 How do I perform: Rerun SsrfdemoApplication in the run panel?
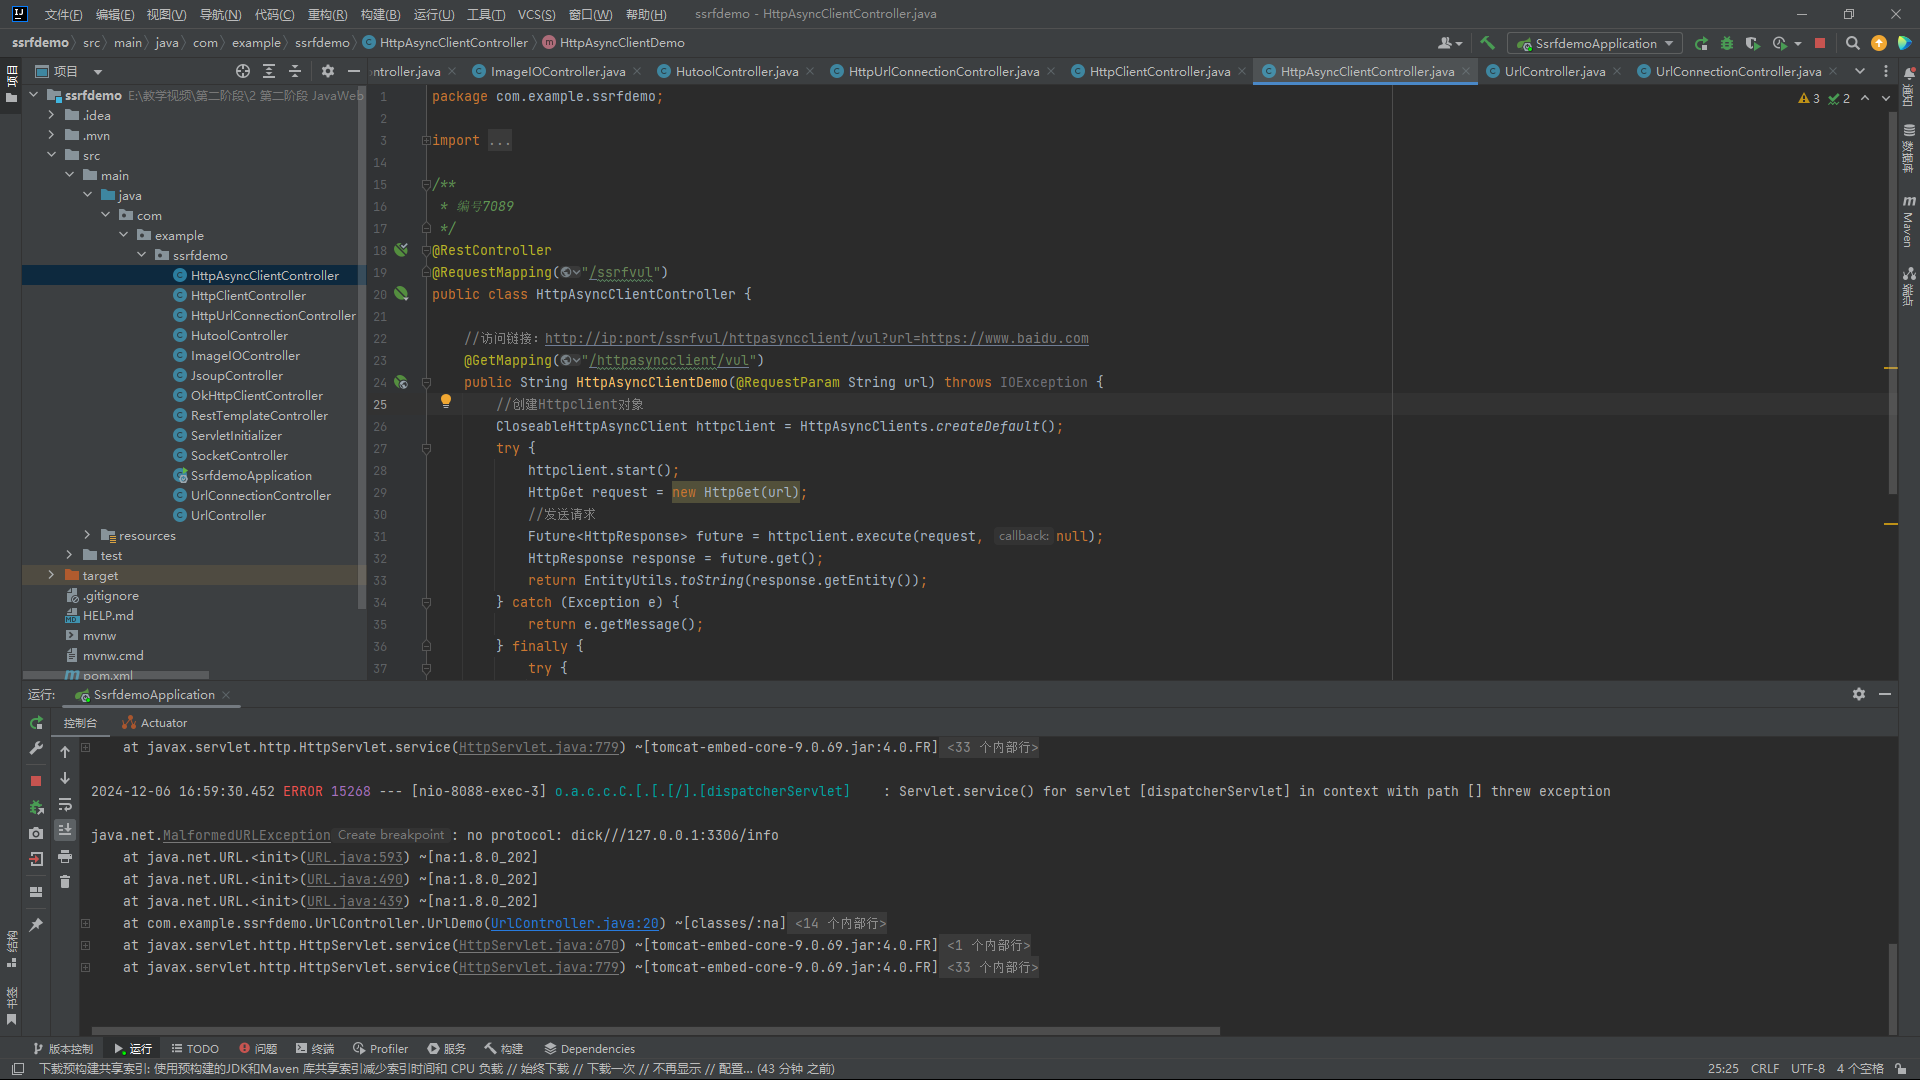[x=36, y=723]
